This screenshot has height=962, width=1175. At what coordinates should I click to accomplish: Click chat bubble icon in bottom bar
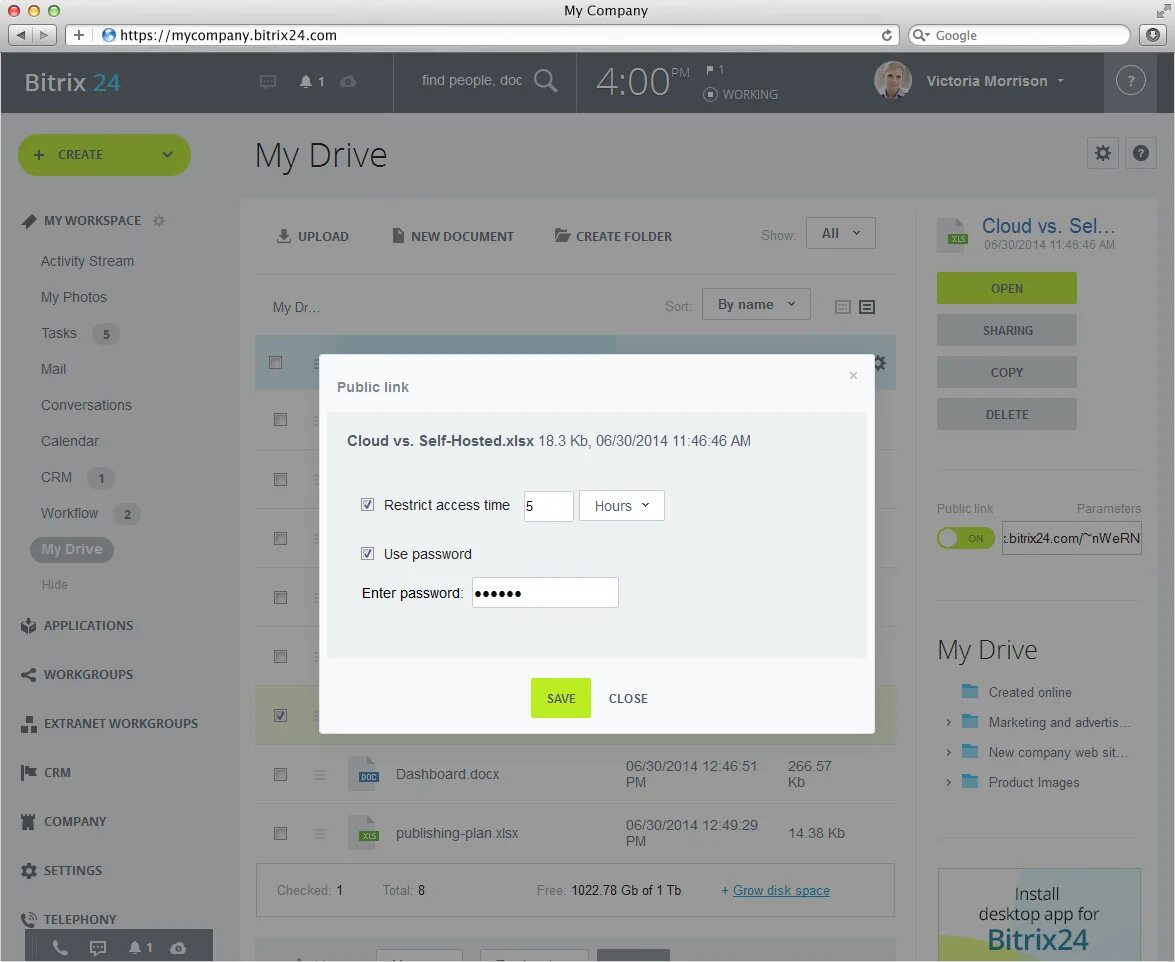coord(97,948)
